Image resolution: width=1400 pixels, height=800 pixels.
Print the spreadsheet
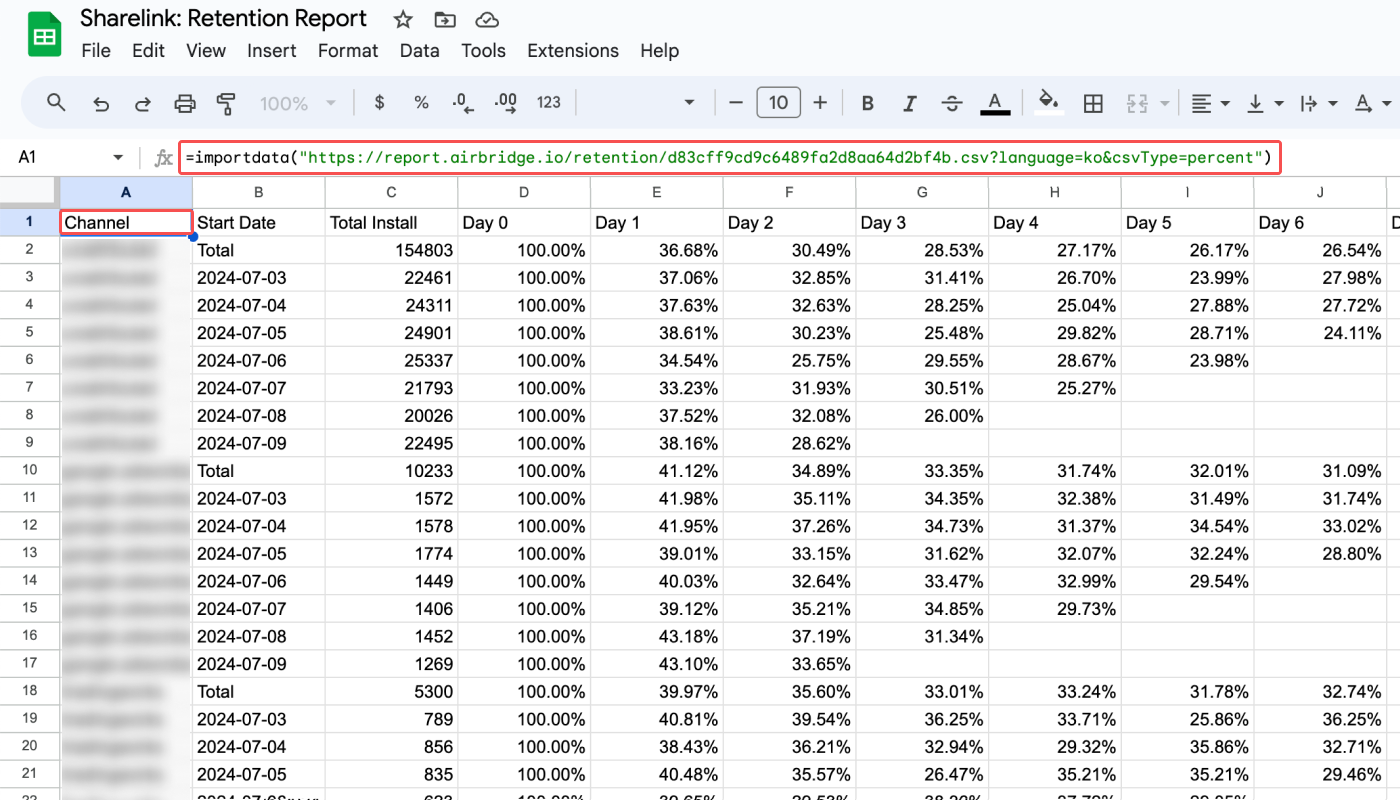(x=185, y=102)
